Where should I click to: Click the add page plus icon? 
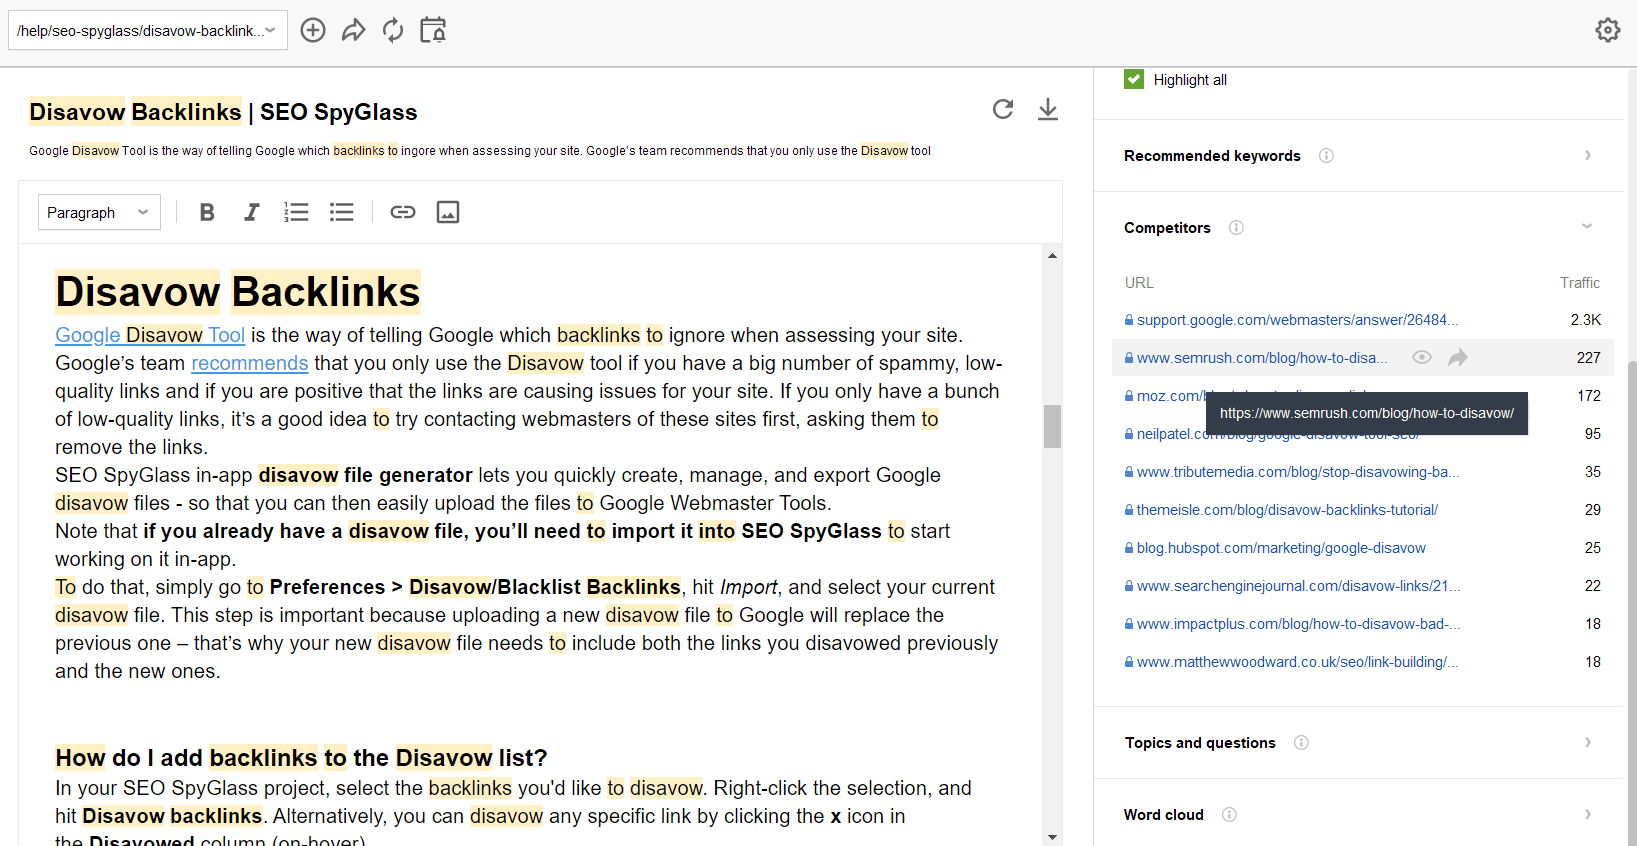(x=313, y=30)
